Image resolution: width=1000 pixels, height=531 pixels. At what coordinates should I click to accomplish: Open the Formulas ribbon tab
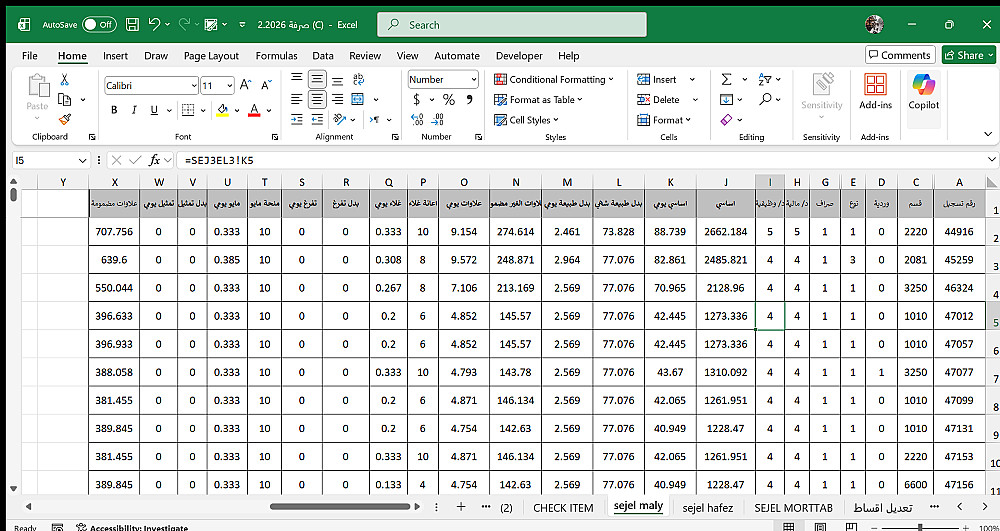coord(276,56)
